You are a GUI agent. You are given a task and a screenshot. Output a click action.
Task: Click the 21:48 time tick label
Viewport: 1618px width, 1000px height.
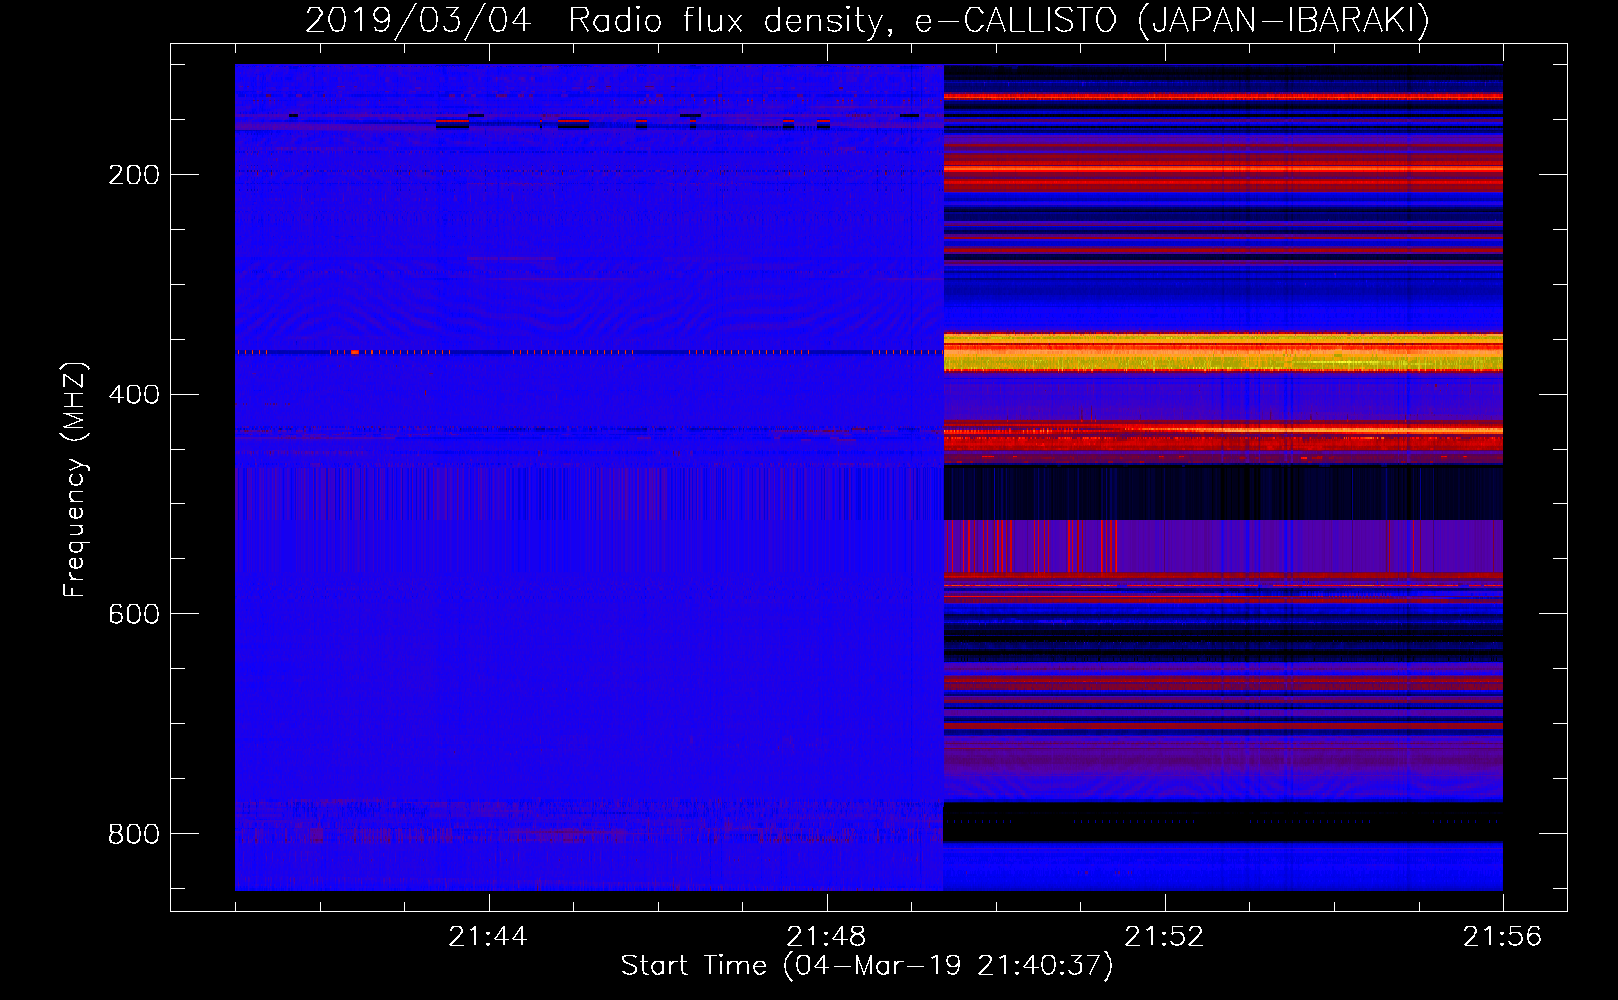tap(826, 937)
